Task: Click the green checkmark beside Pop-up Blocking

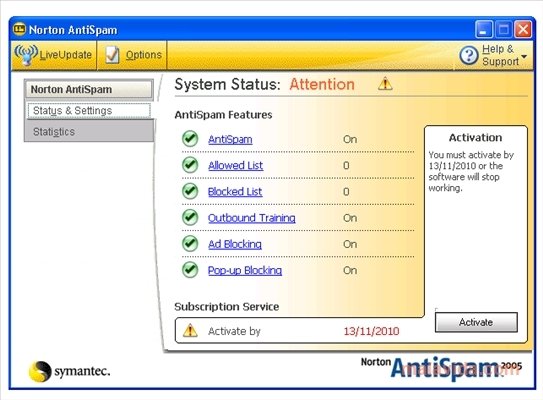Action: pos(190,270)
